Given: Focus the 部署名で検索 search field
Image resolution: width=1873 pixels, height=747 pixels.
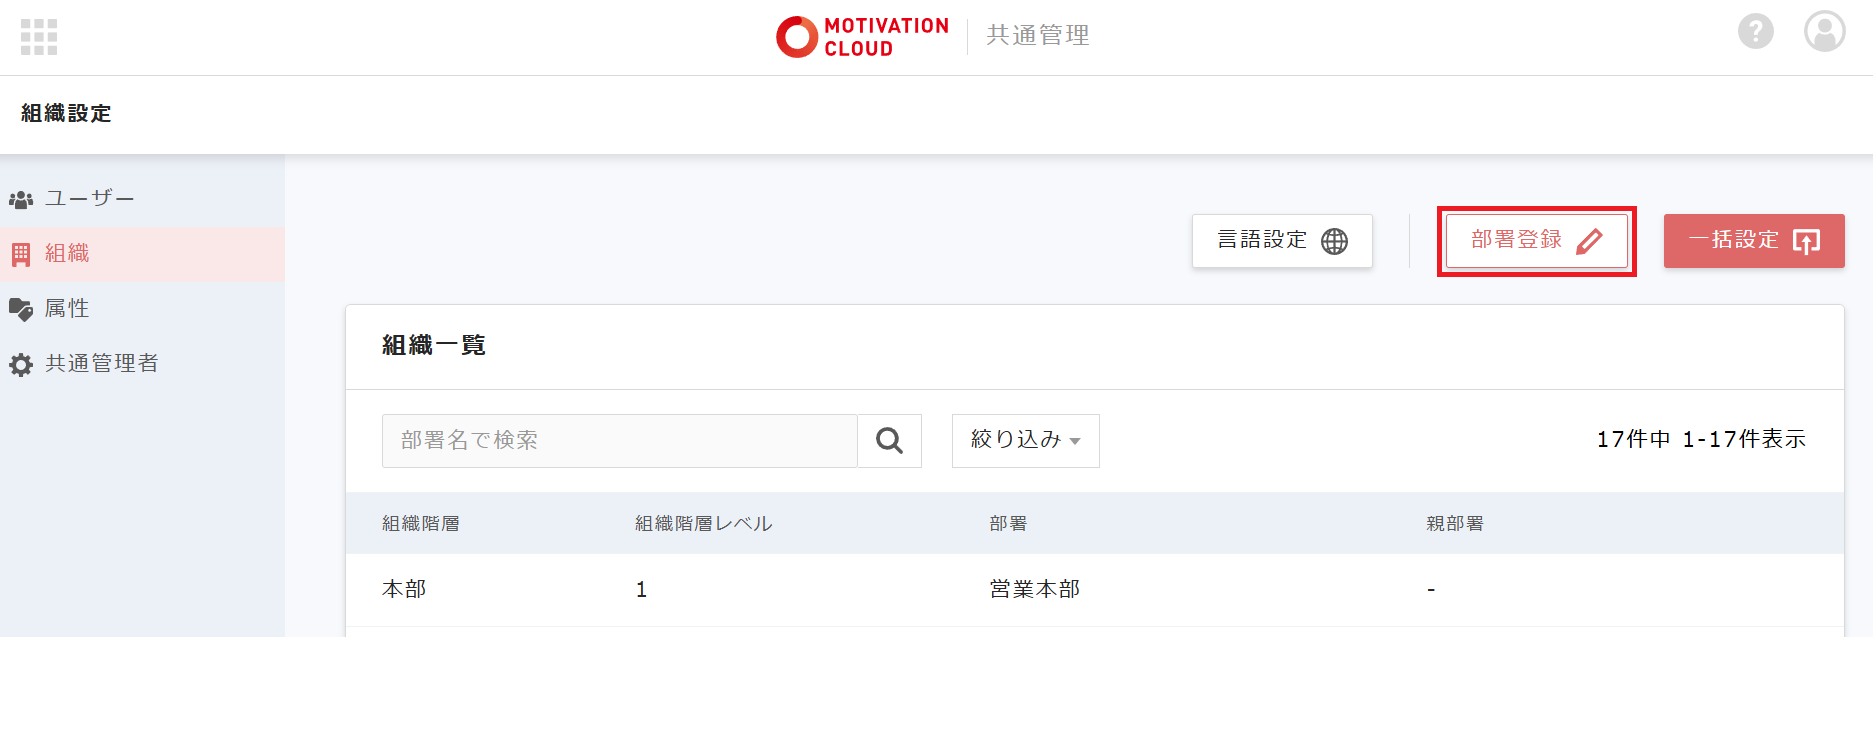Looking at the screenshot, I should (619, 441).
